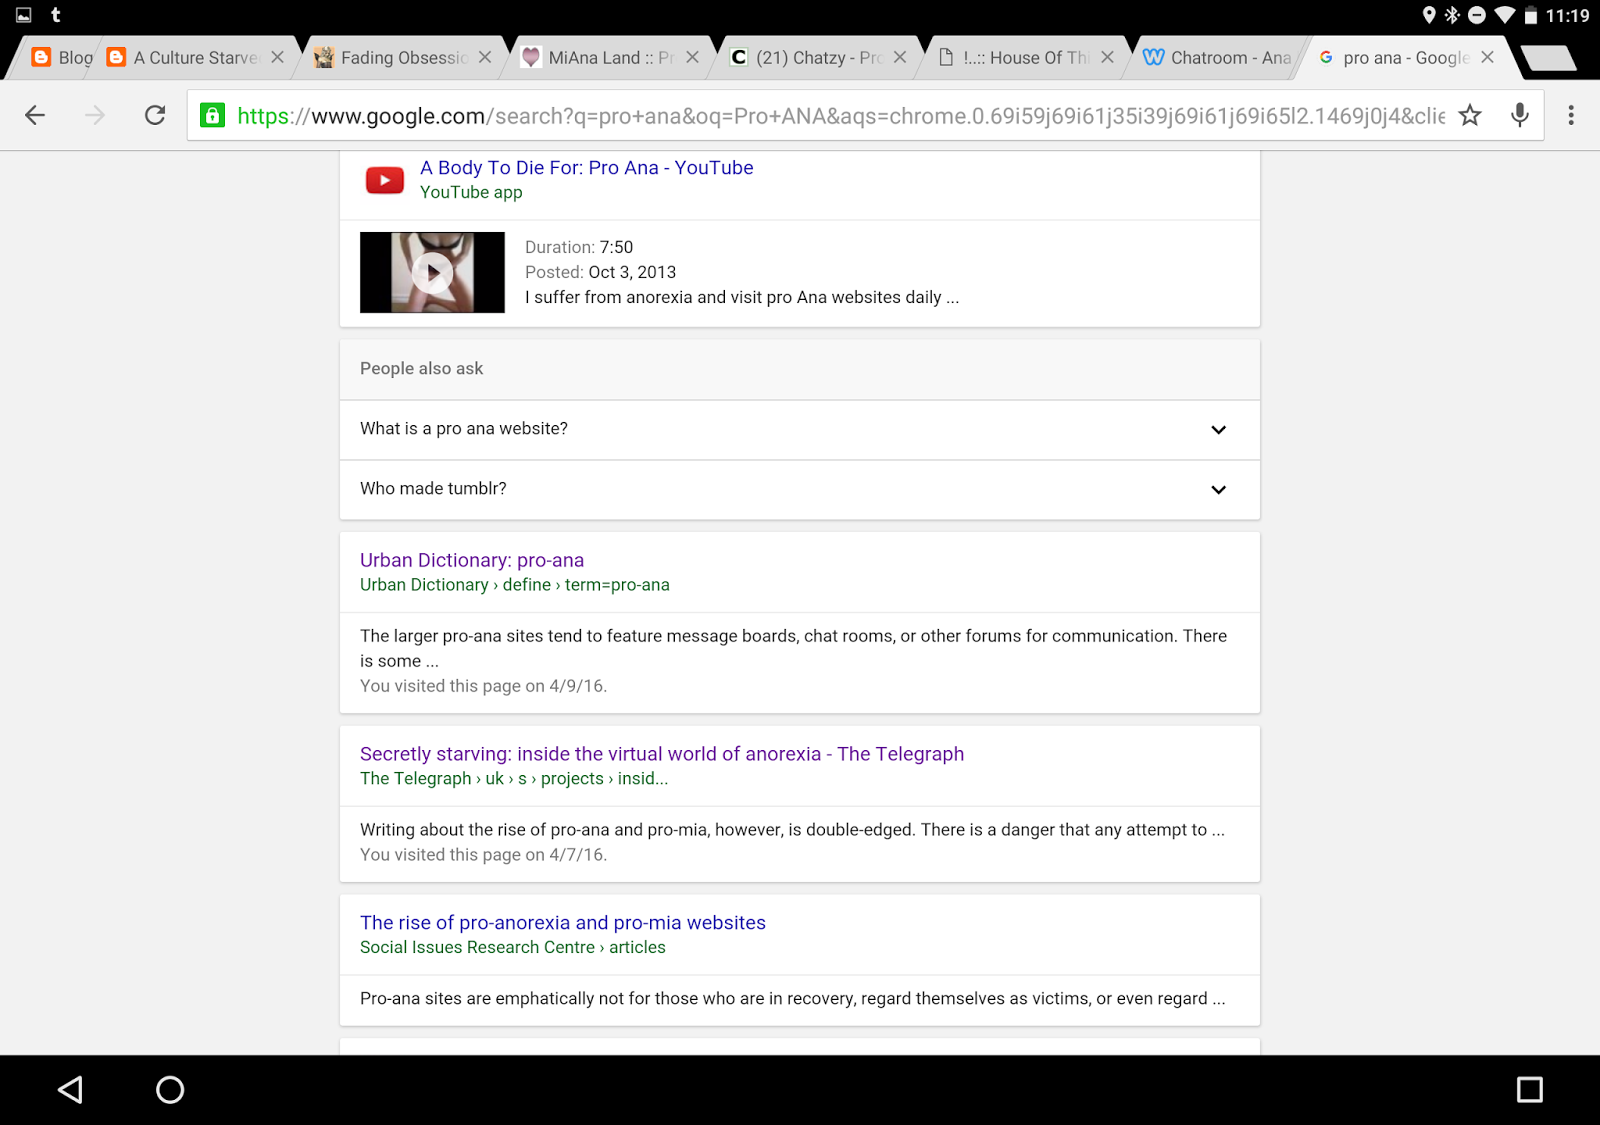1600x1125 pixels.
Task: Click the Urban Dictionary result snippet text
Action: (794, 648)
